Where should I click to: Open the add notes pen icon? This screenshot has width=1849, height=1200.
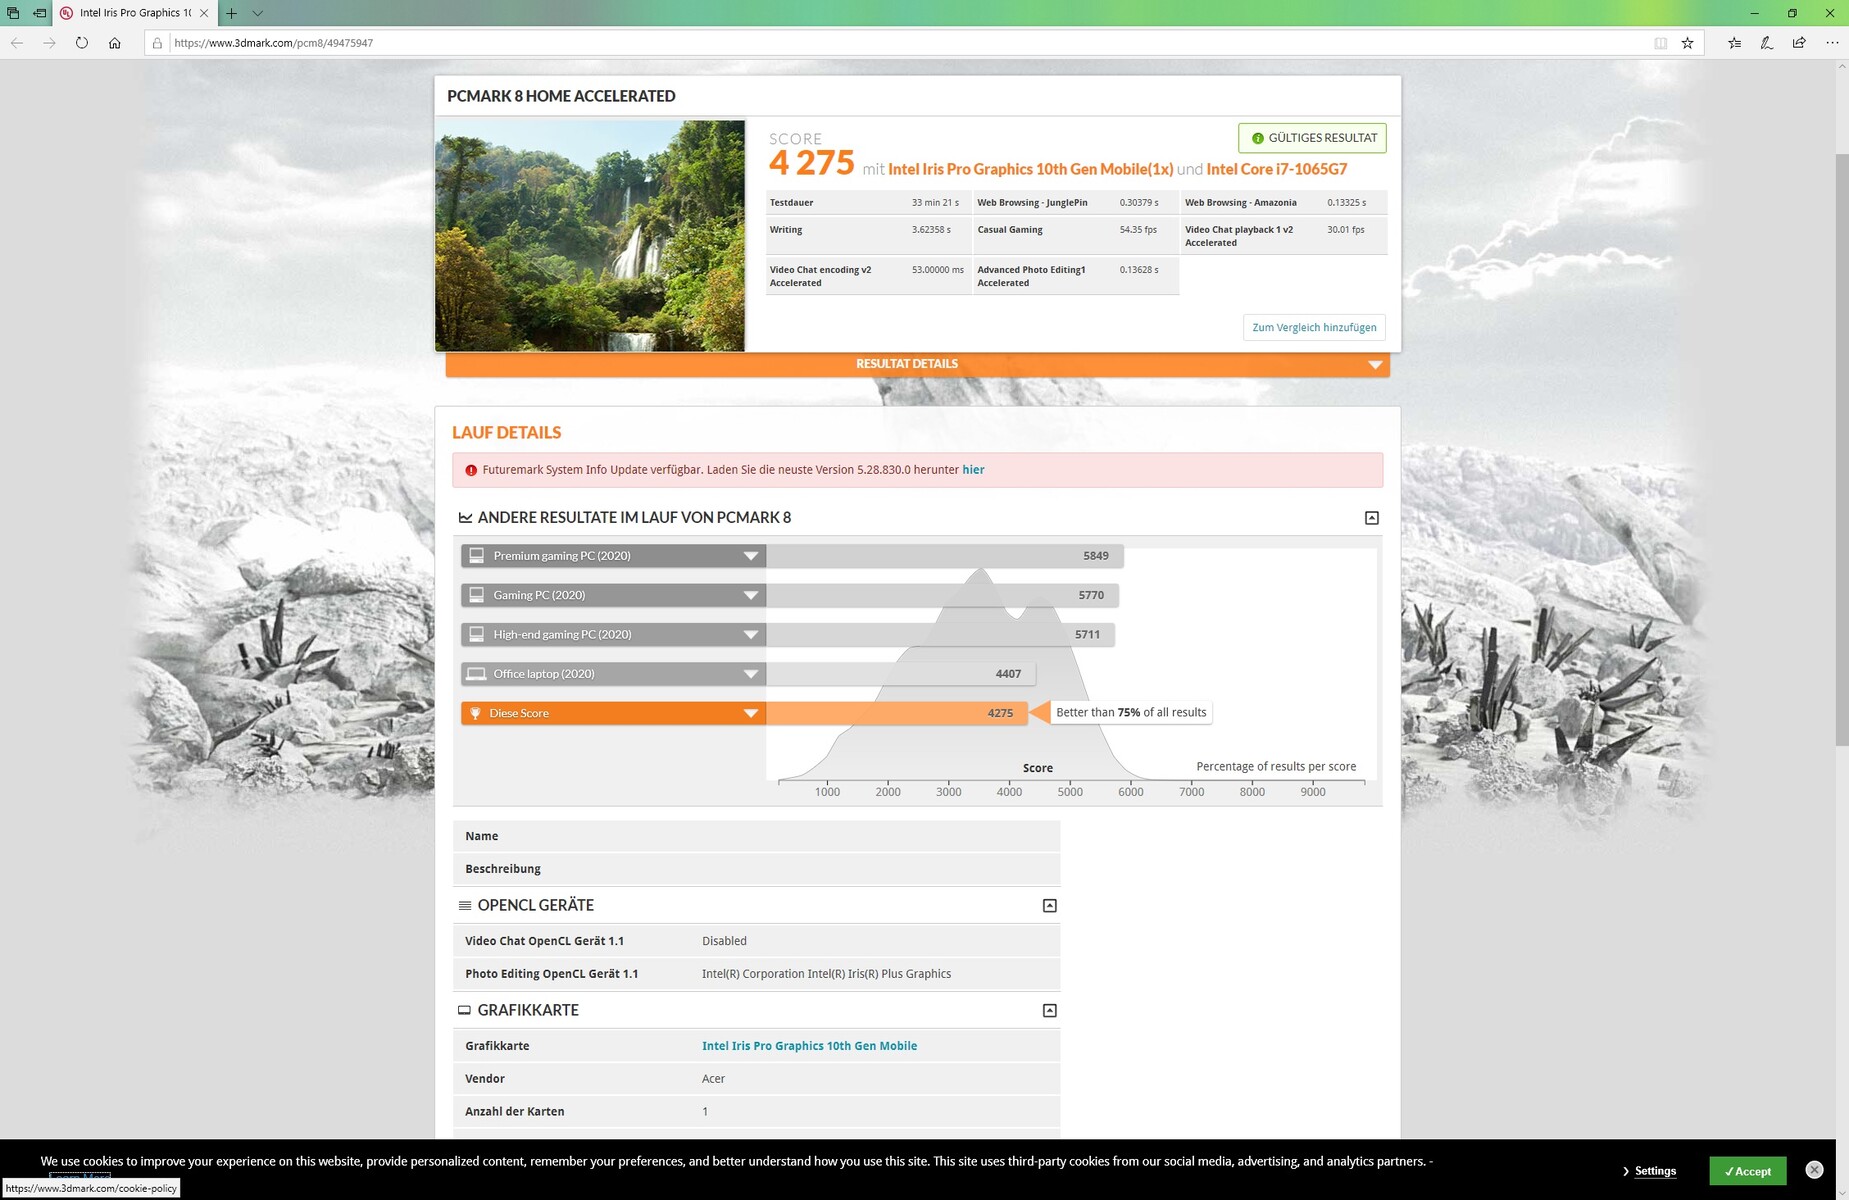[x=1767, y=43]
